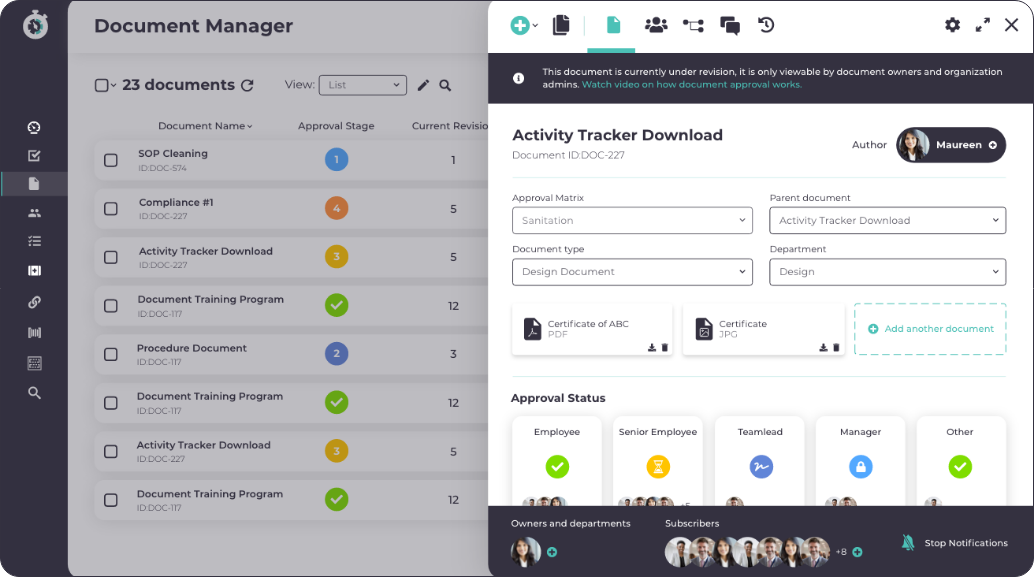The image size is (1034, 577).
Task: Delete the Certificate JPG attachment
Action: tap(836, 348)
